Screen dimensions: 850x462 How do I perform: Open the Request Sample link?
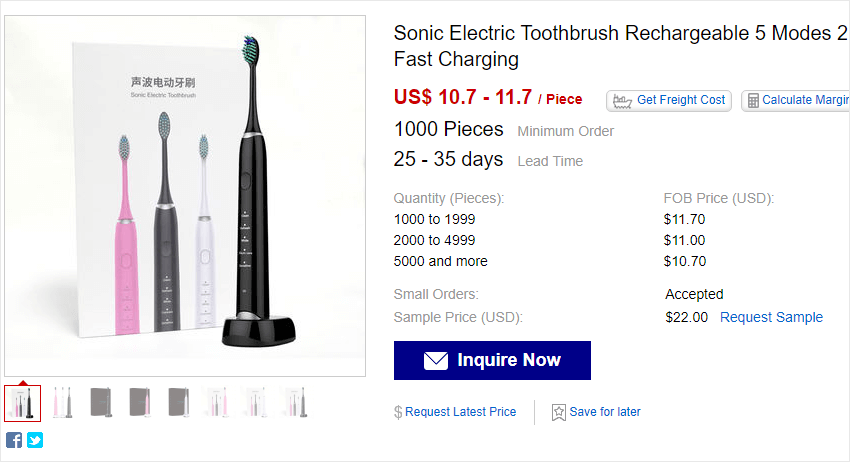coord(771,317)
